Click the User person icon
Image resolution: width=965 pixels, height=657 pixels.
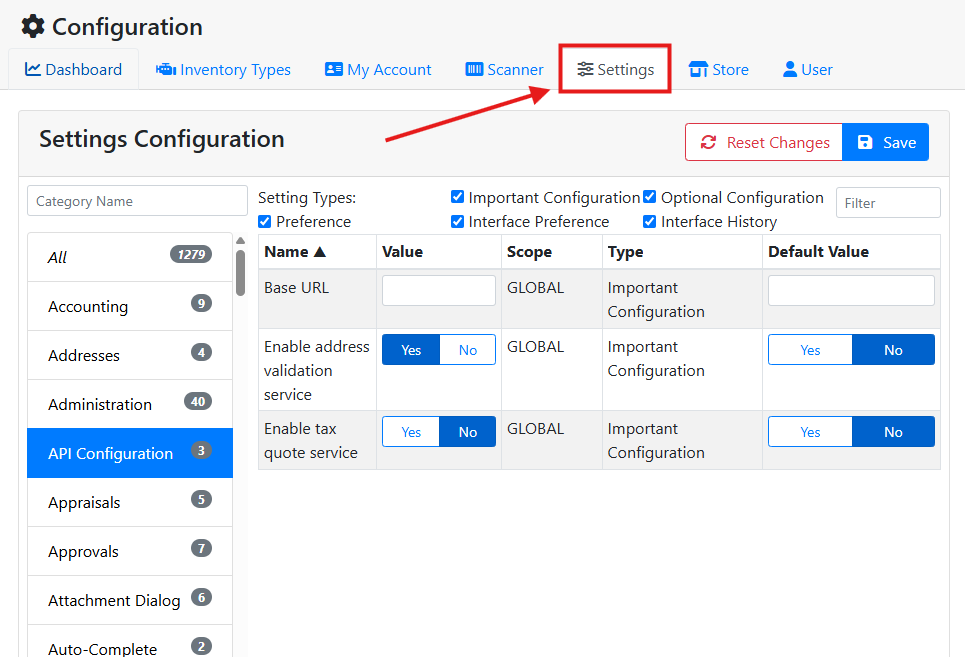[x=790, y=69]
